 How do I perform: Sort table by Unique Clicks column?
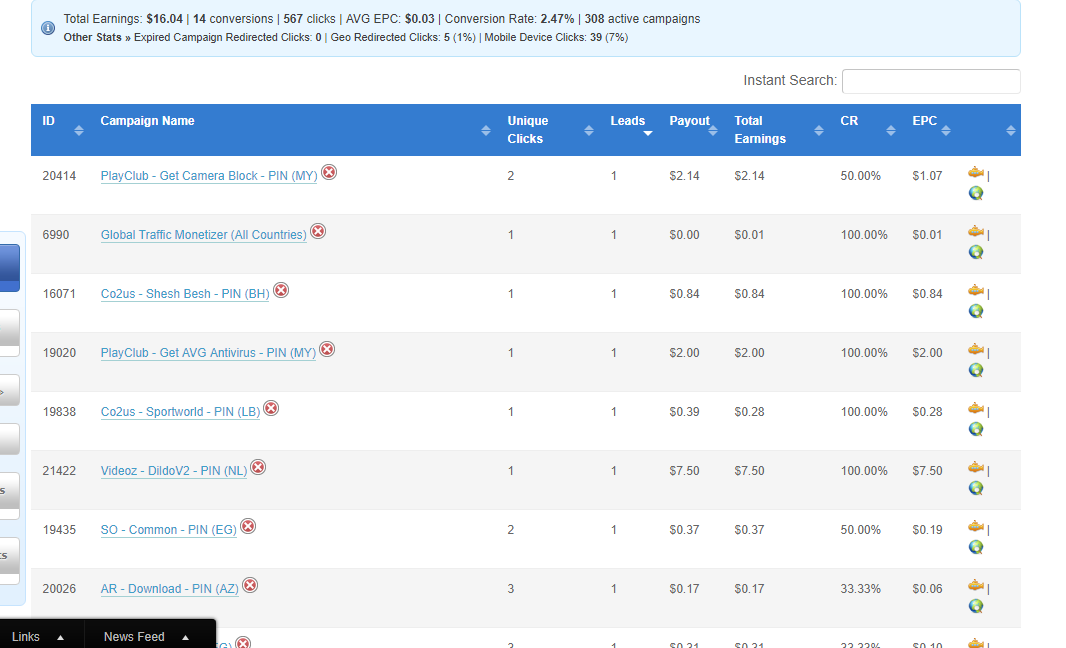(x=589, y=131)
